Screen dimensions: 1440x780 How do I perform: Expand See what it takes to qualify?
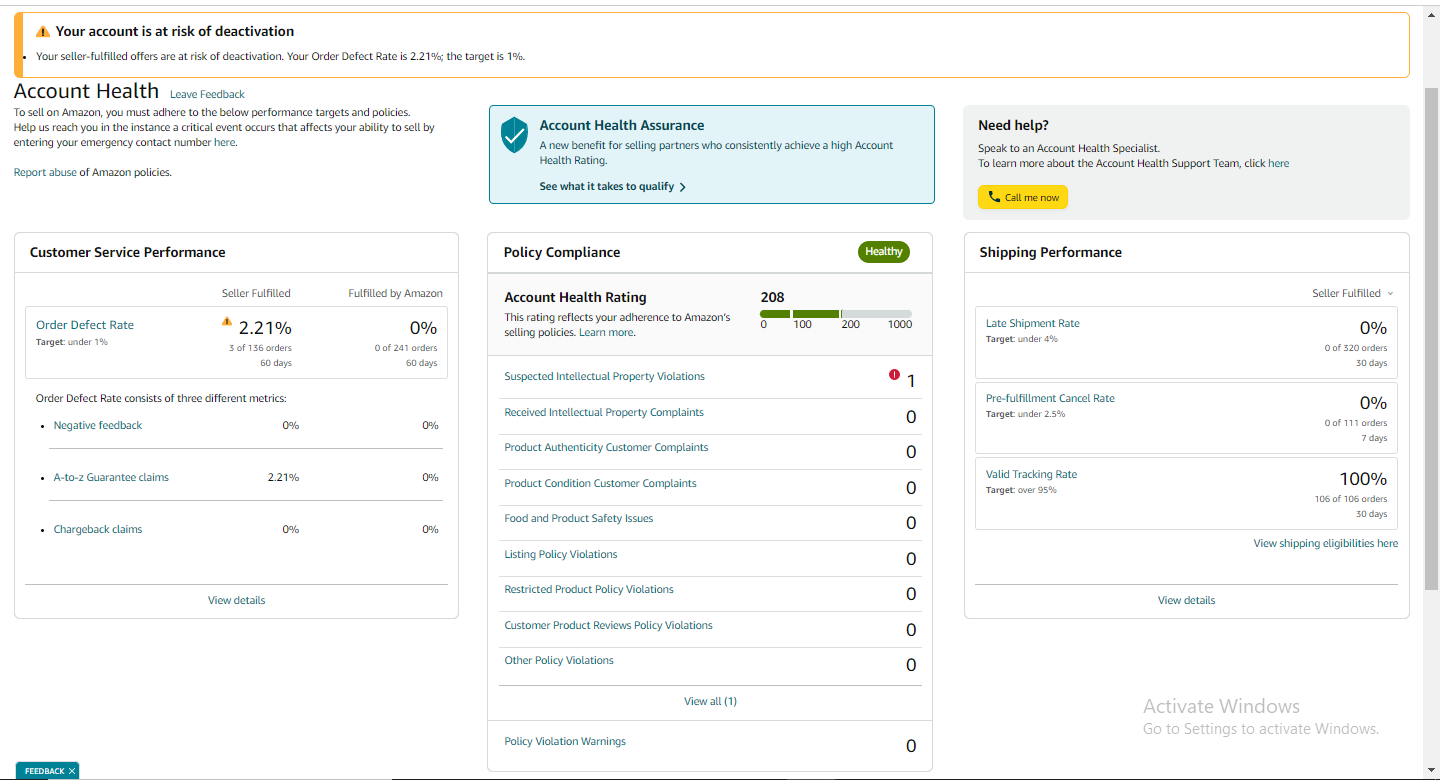pos(612,186)
